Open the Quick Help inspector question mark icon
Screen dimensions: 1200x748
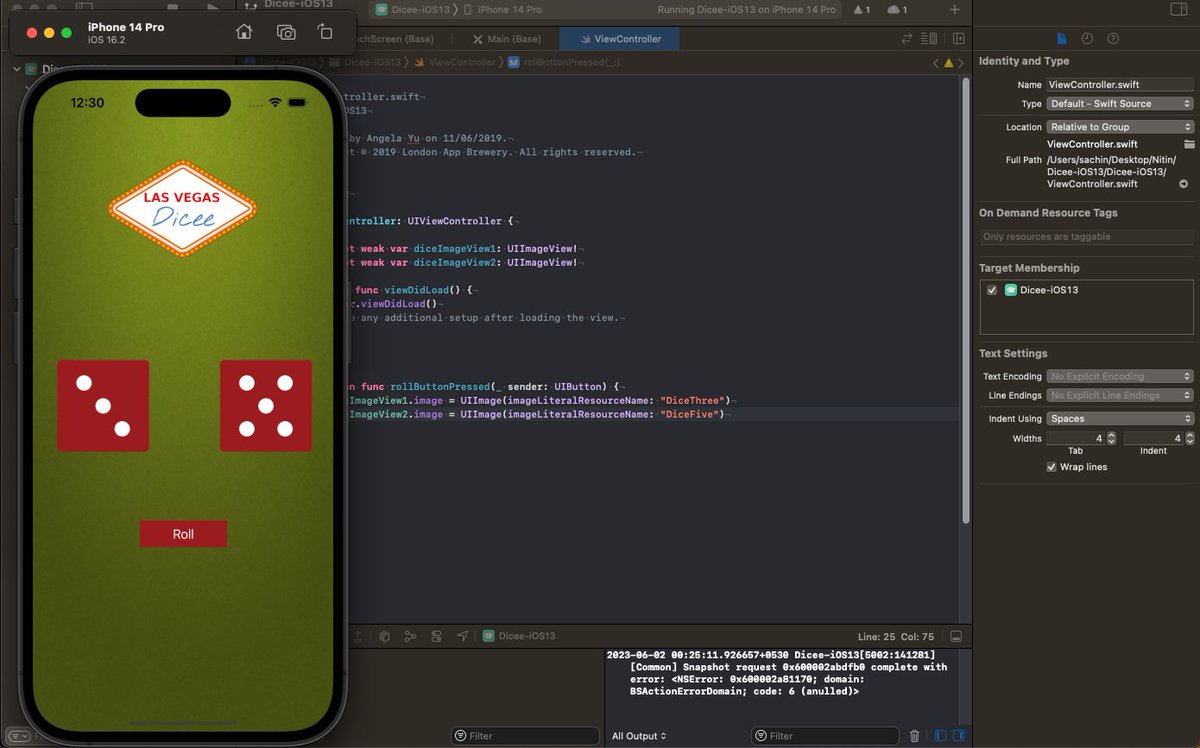pyautogui.click(x=1112, y=38)
